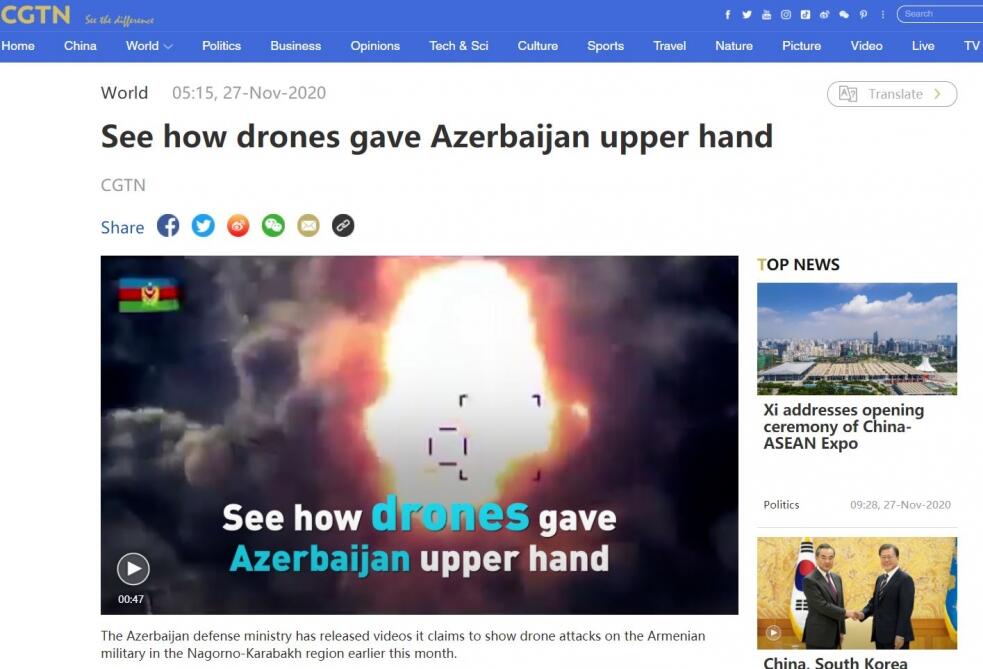Click the Search input field
Viewport: 983px width, 669px height.
click(940, 14)
